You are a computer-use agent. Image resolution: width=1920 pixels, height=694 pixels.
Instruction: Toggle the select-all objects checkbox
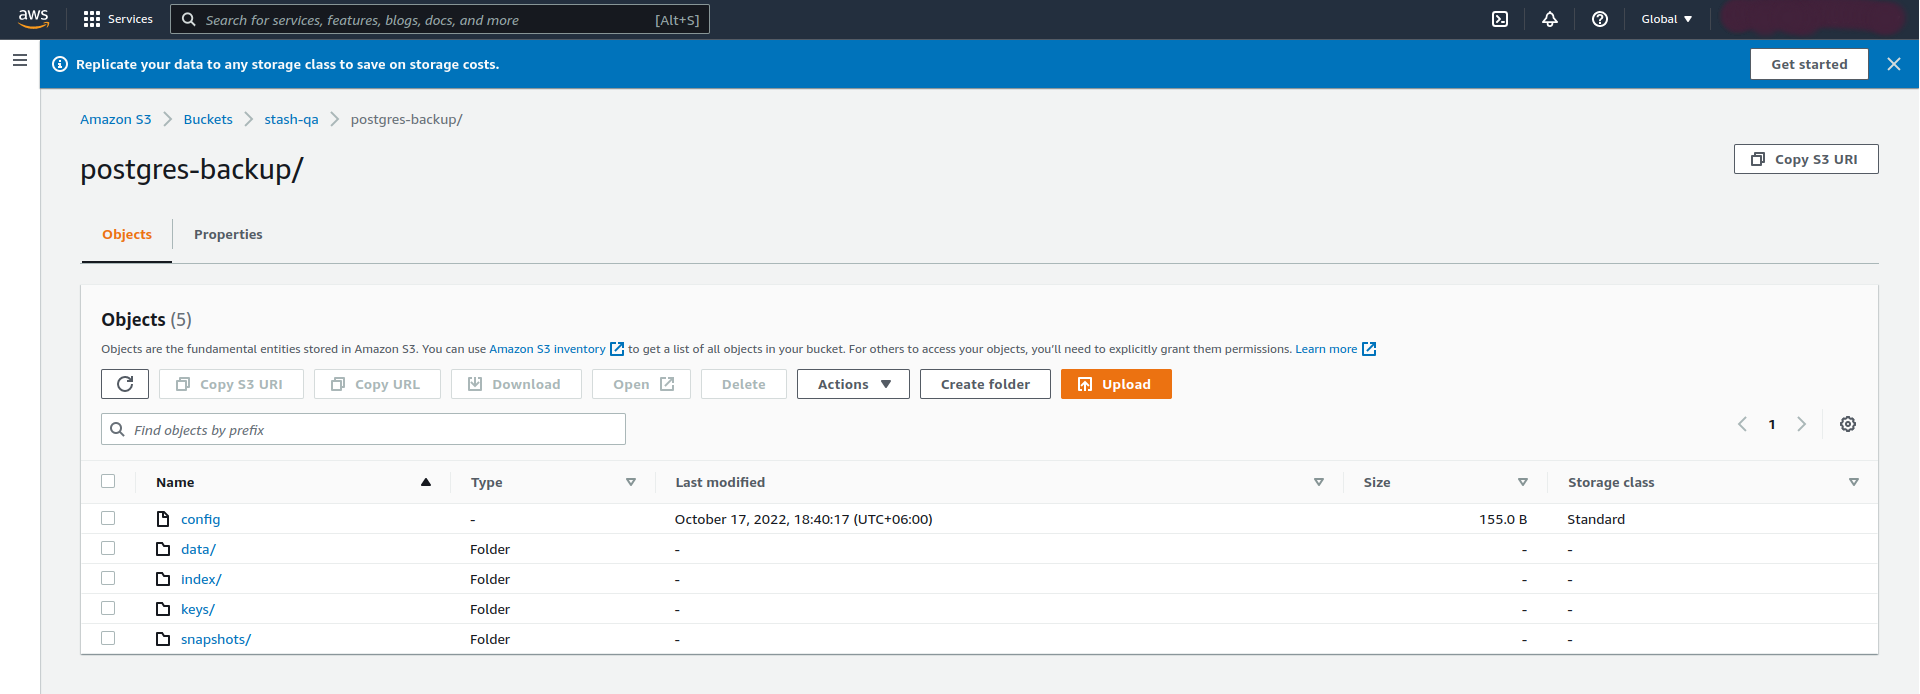(x=108, y=481)
